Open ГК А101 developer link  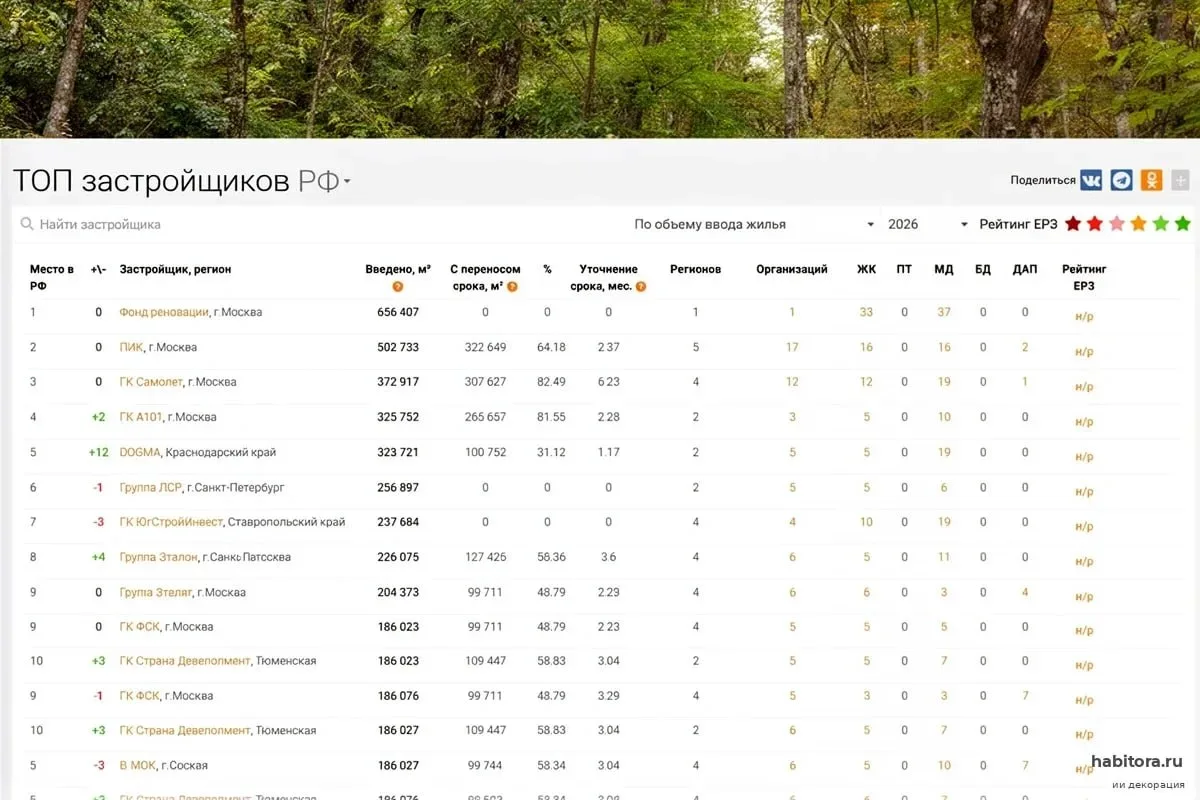click(x=140, y=417)
